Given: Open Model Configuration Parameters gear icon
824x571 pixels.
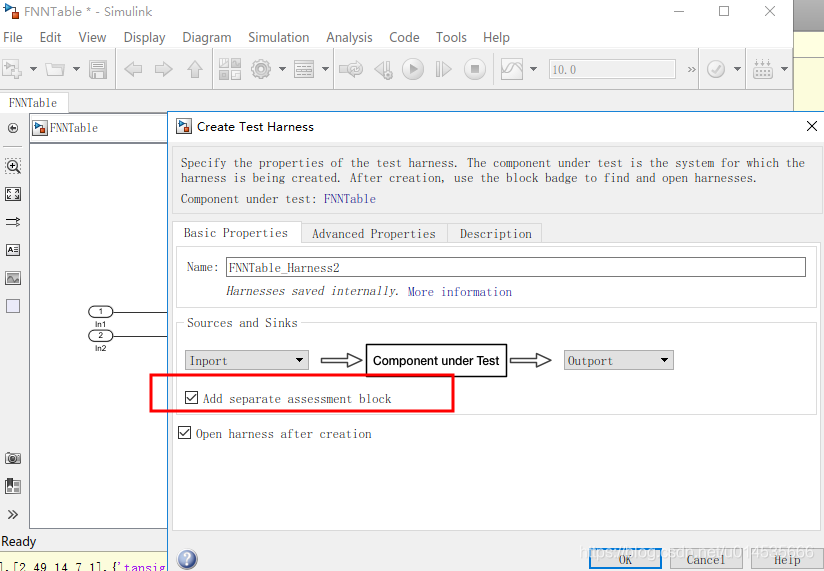Looking at the screenshot, I should pos(261,69).
